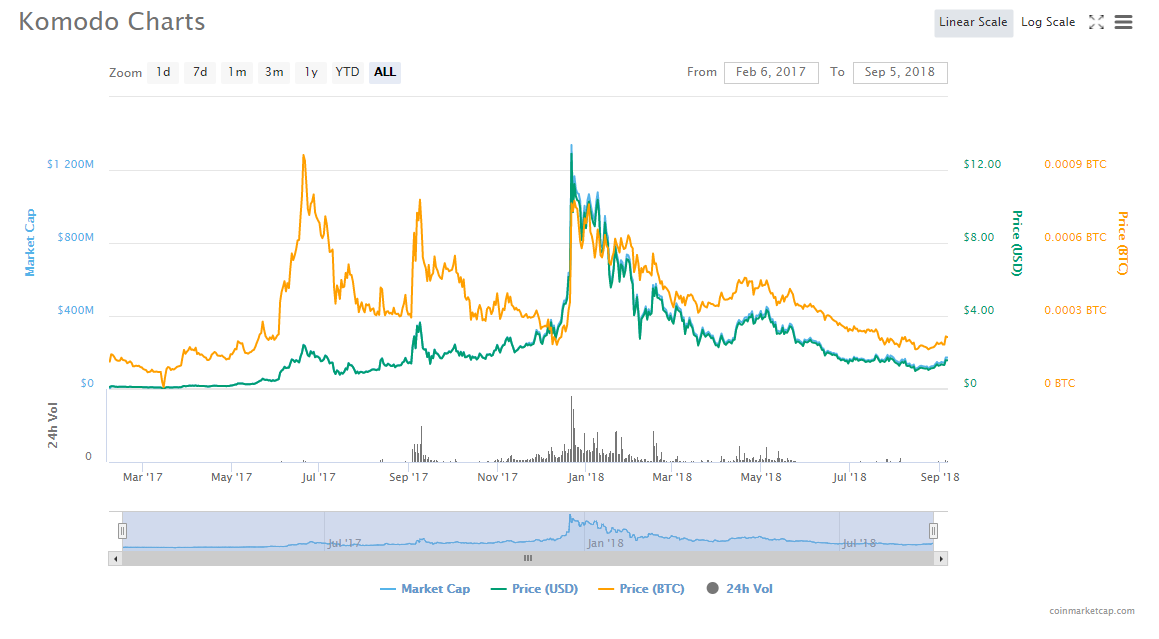Click the navigator scrollbar right arrow

(x=941, y=558)
